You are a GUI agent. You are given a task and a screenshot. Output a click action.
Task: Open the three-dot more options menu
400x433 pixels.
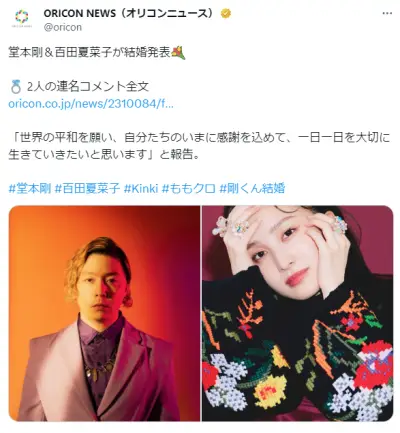tap(387, 14)
